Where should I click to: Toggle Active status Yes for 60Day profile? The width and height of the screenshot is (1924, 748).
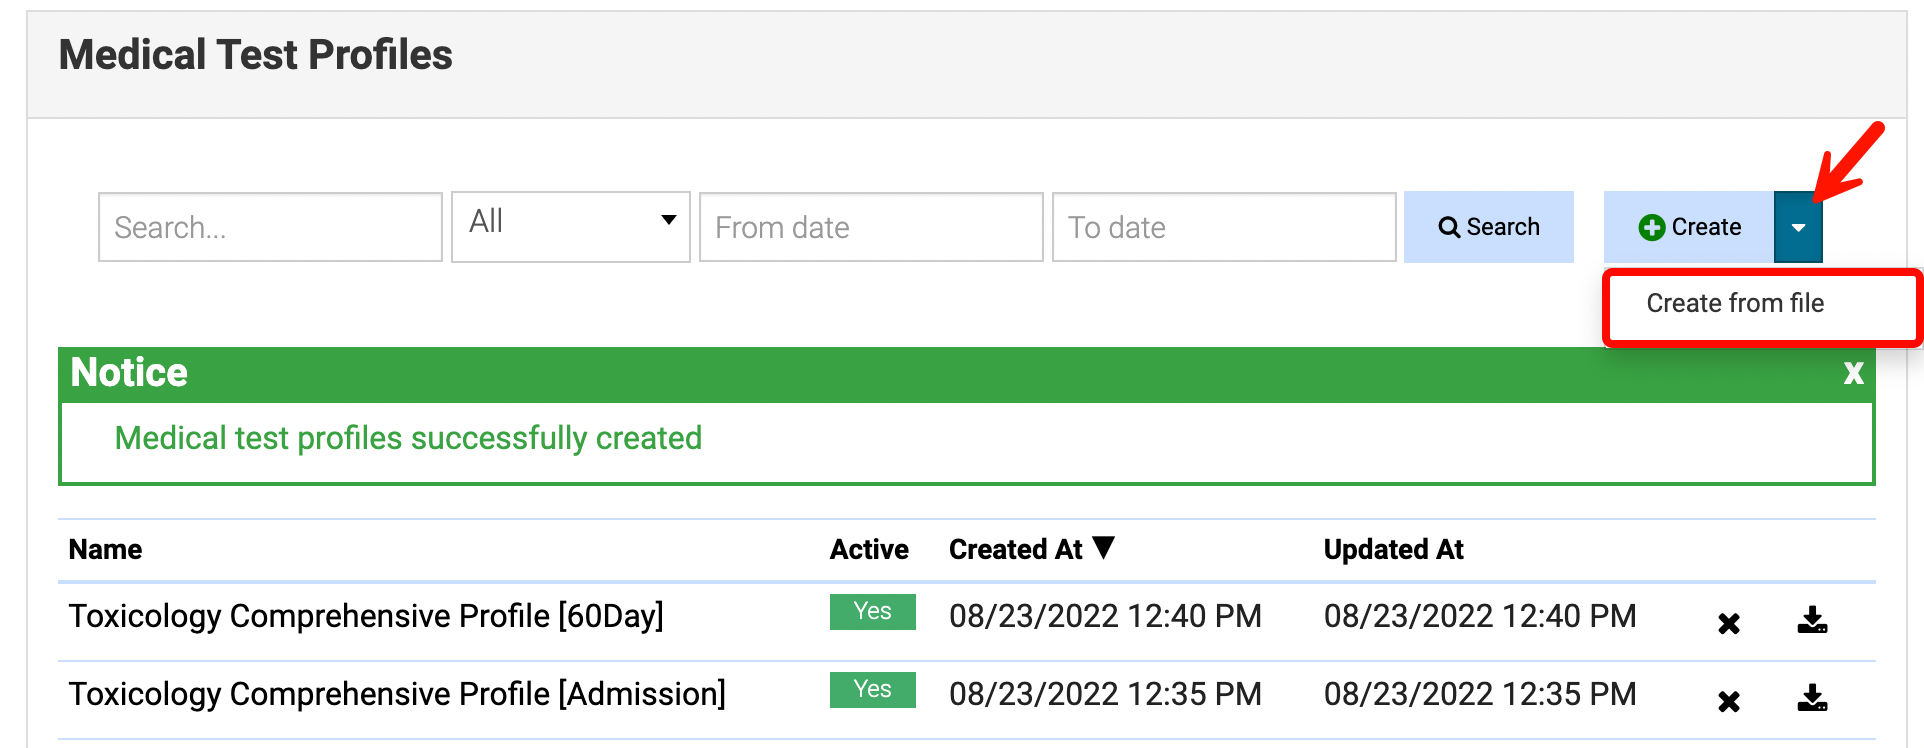click(872, 612)
